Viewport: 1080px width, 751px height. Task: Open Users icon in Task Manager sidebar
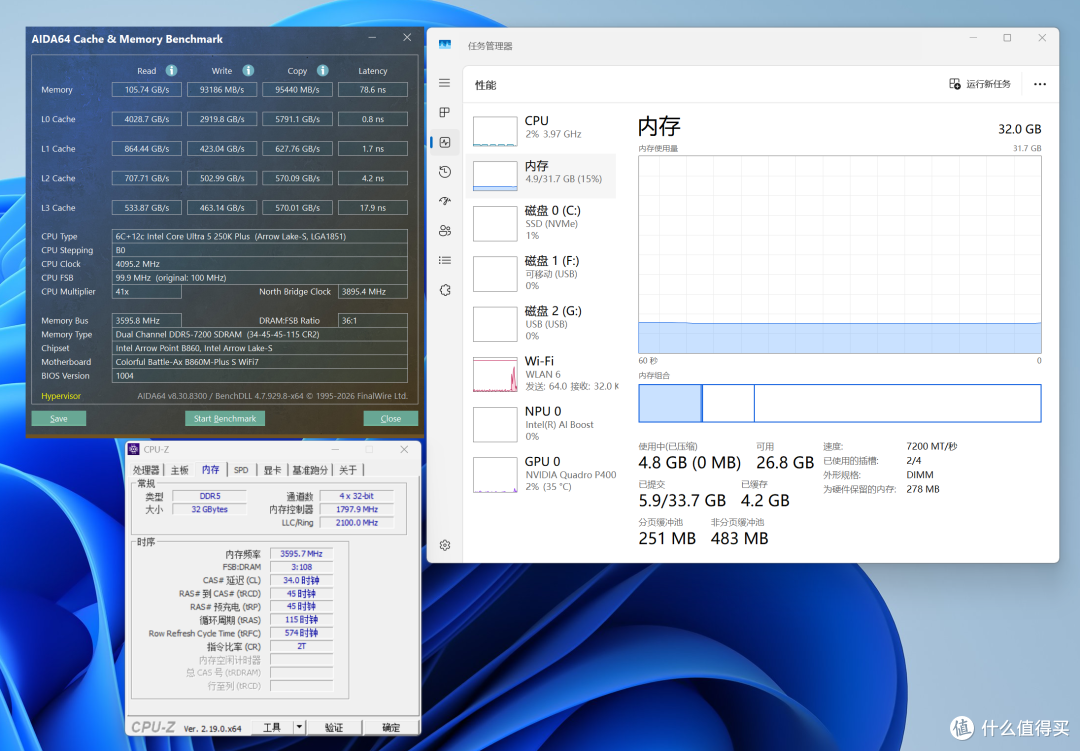tap(445, 231)
